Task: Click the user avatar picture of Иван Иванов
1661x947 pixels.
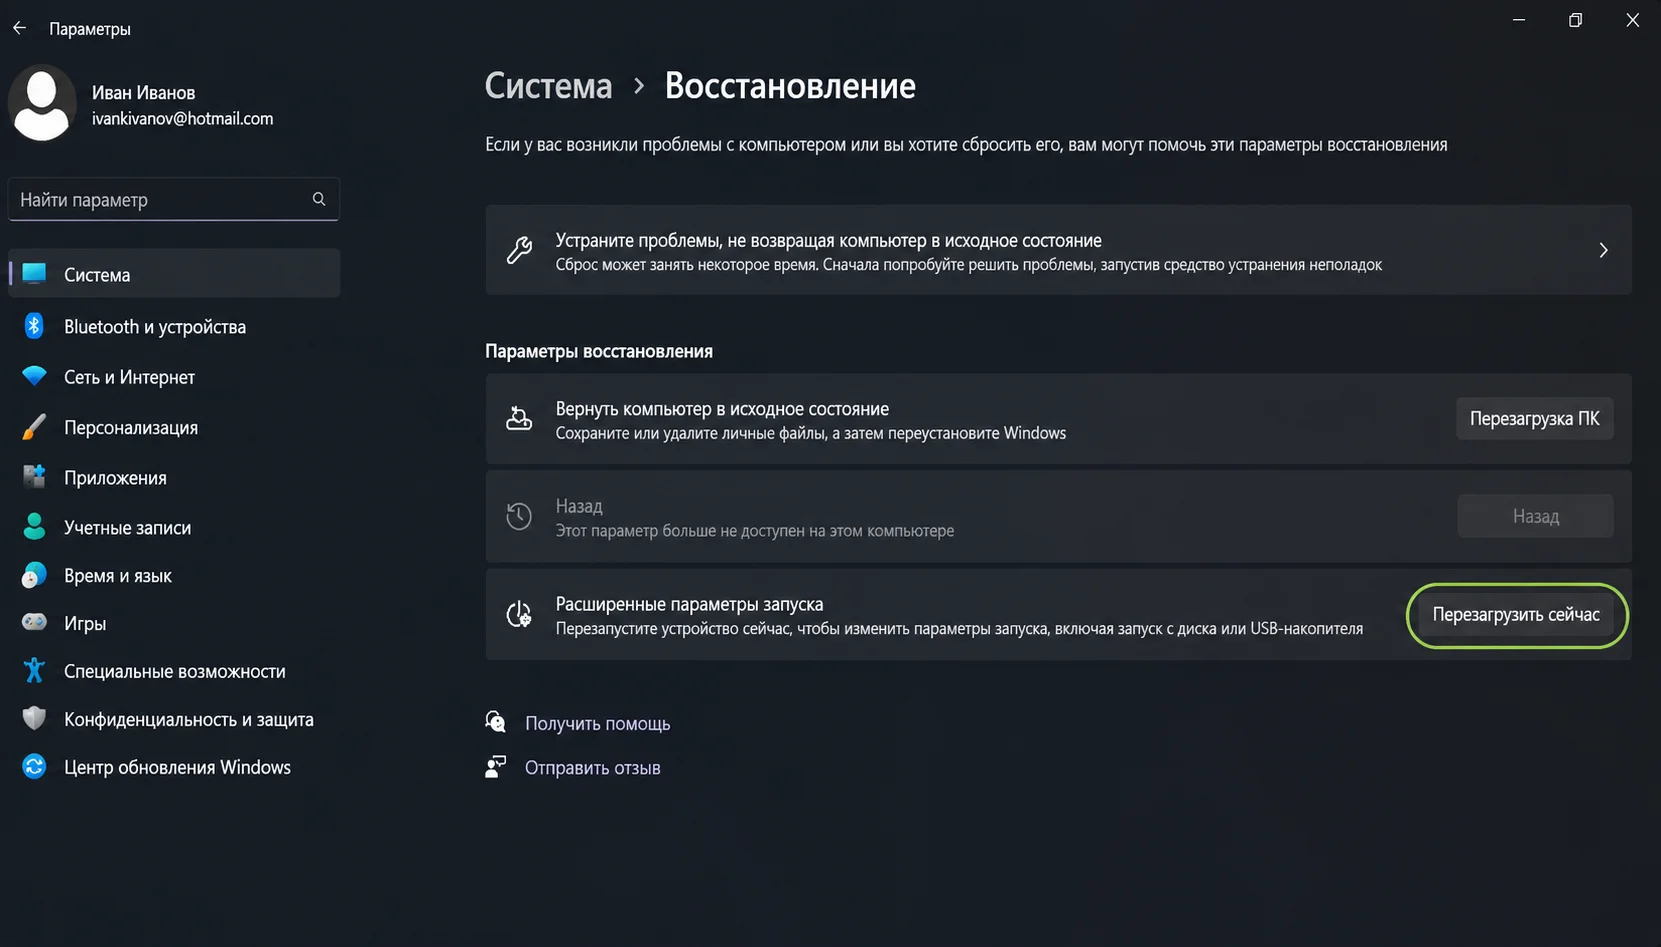Action: click(42, 104)
